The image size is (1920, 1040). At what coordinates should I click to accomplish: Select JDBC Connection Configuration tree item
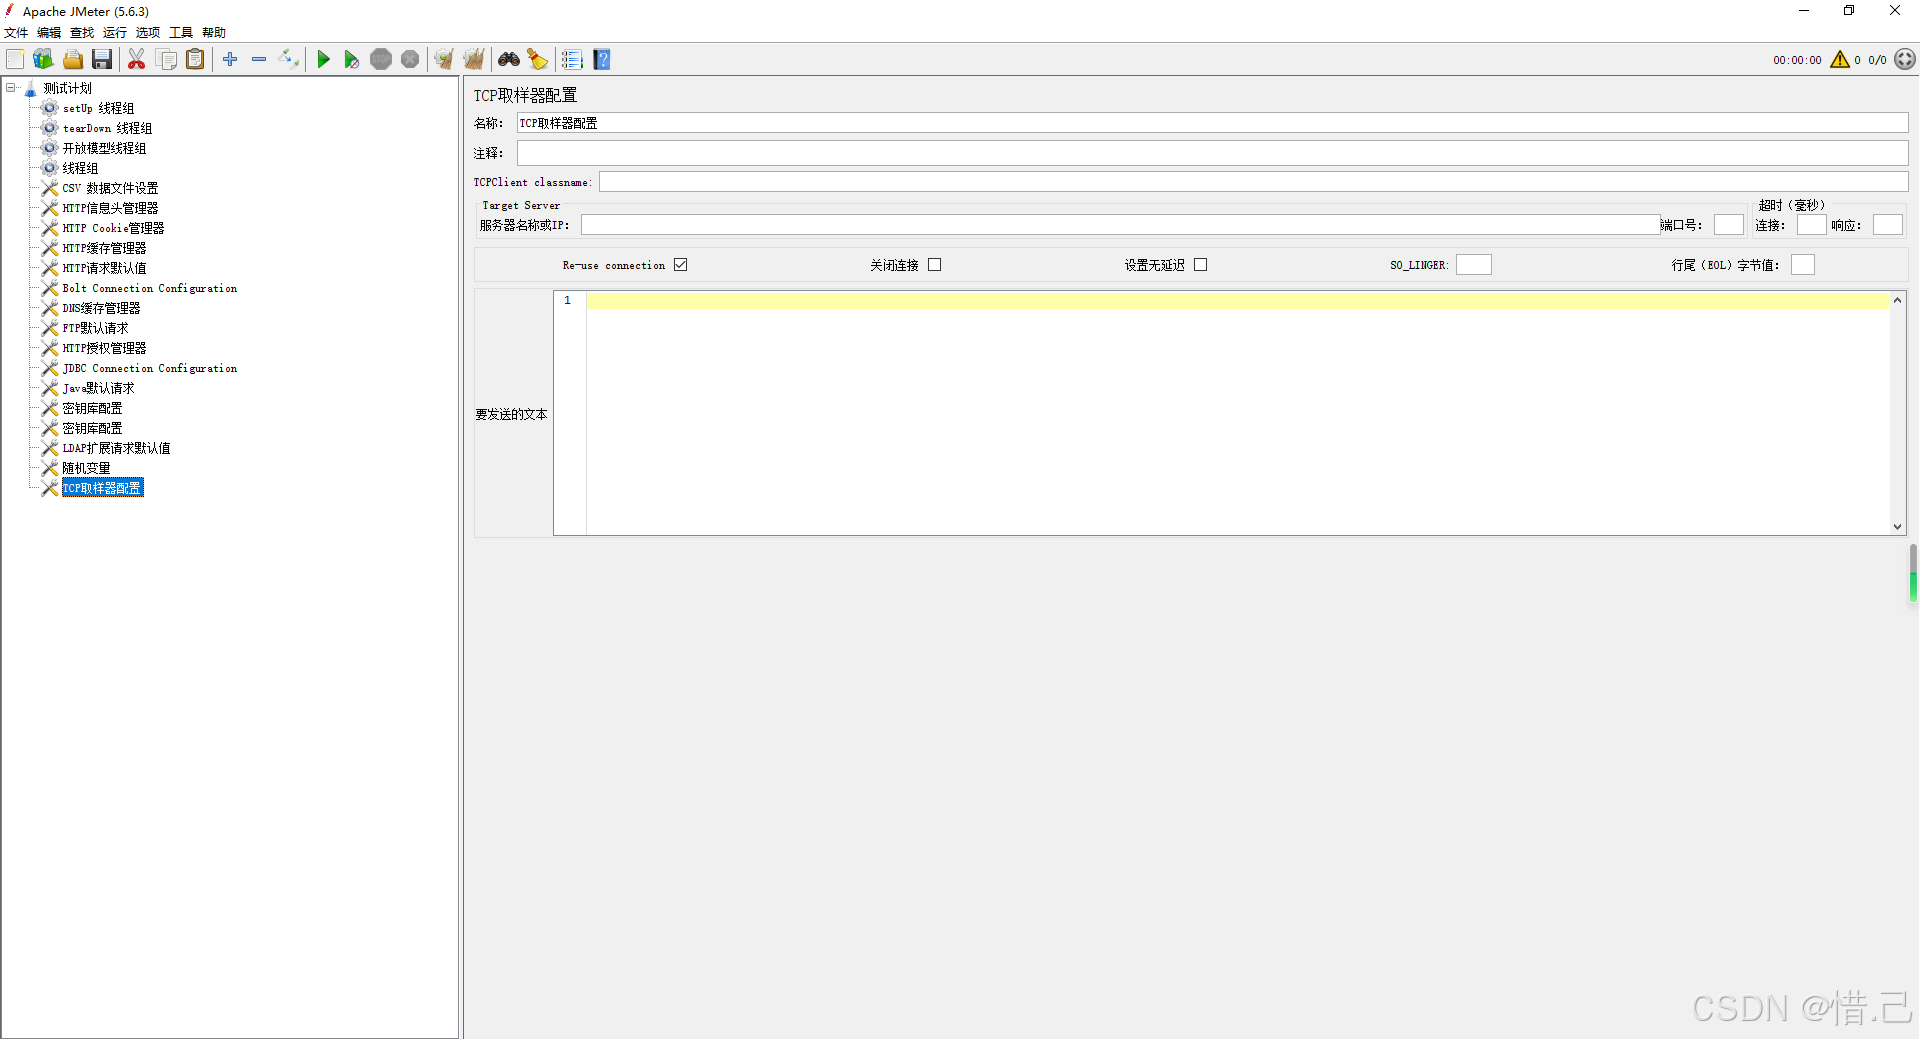(150, 368)
